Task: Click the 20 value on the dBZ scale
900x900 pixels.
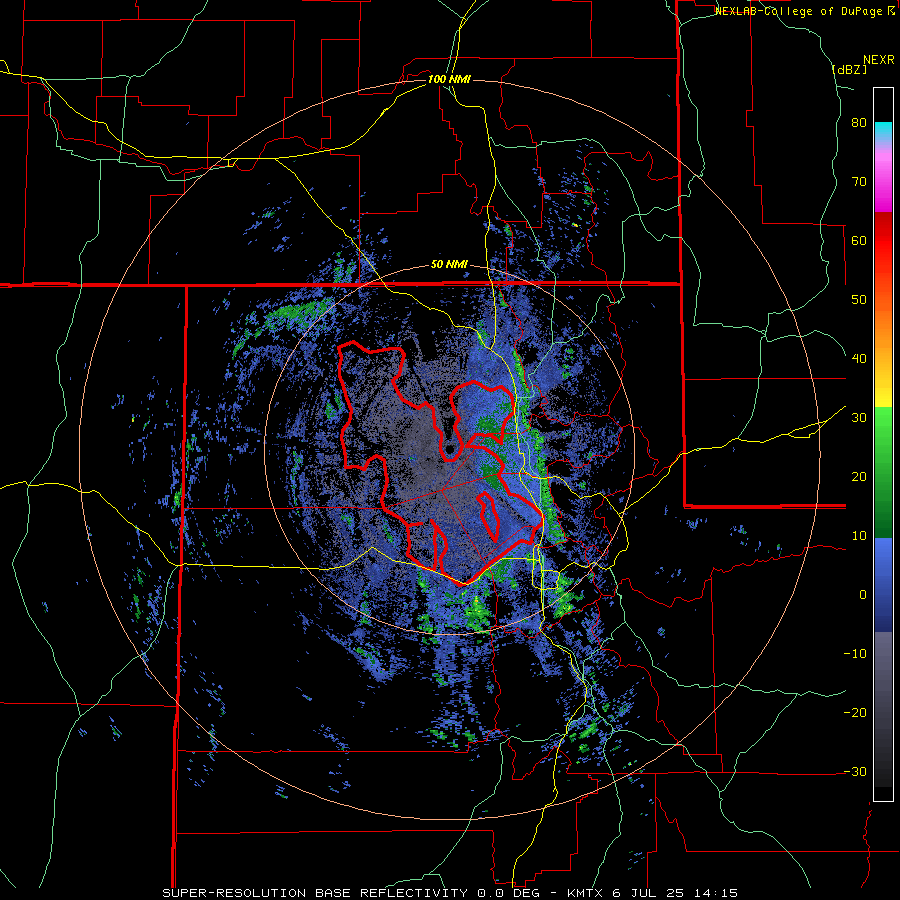Action: [859, 477]
